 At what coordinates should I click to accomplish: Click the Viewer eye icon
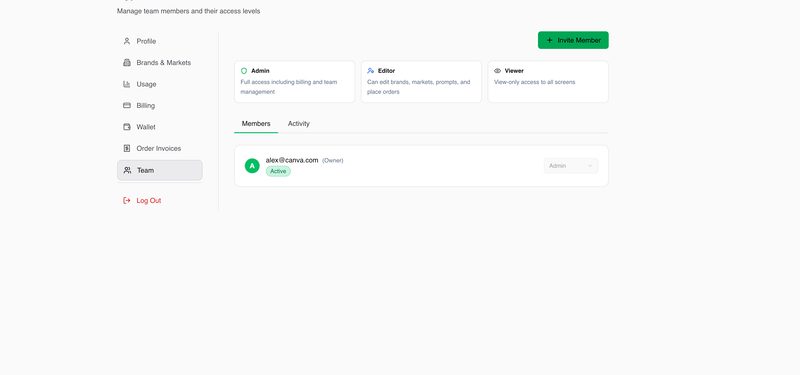497,71
